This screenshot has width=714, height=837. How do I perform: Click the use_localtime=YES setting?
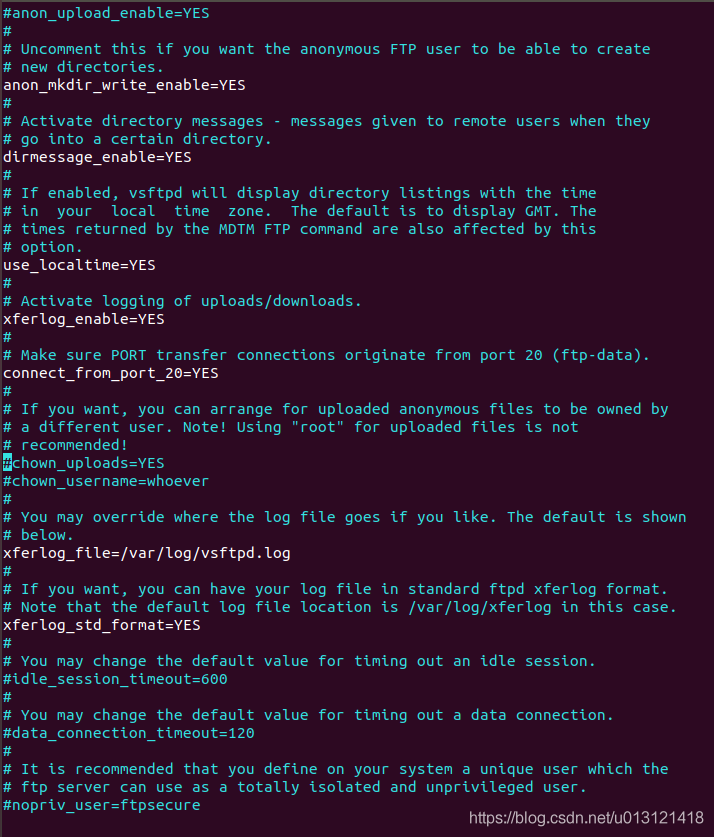pos(80,265)
